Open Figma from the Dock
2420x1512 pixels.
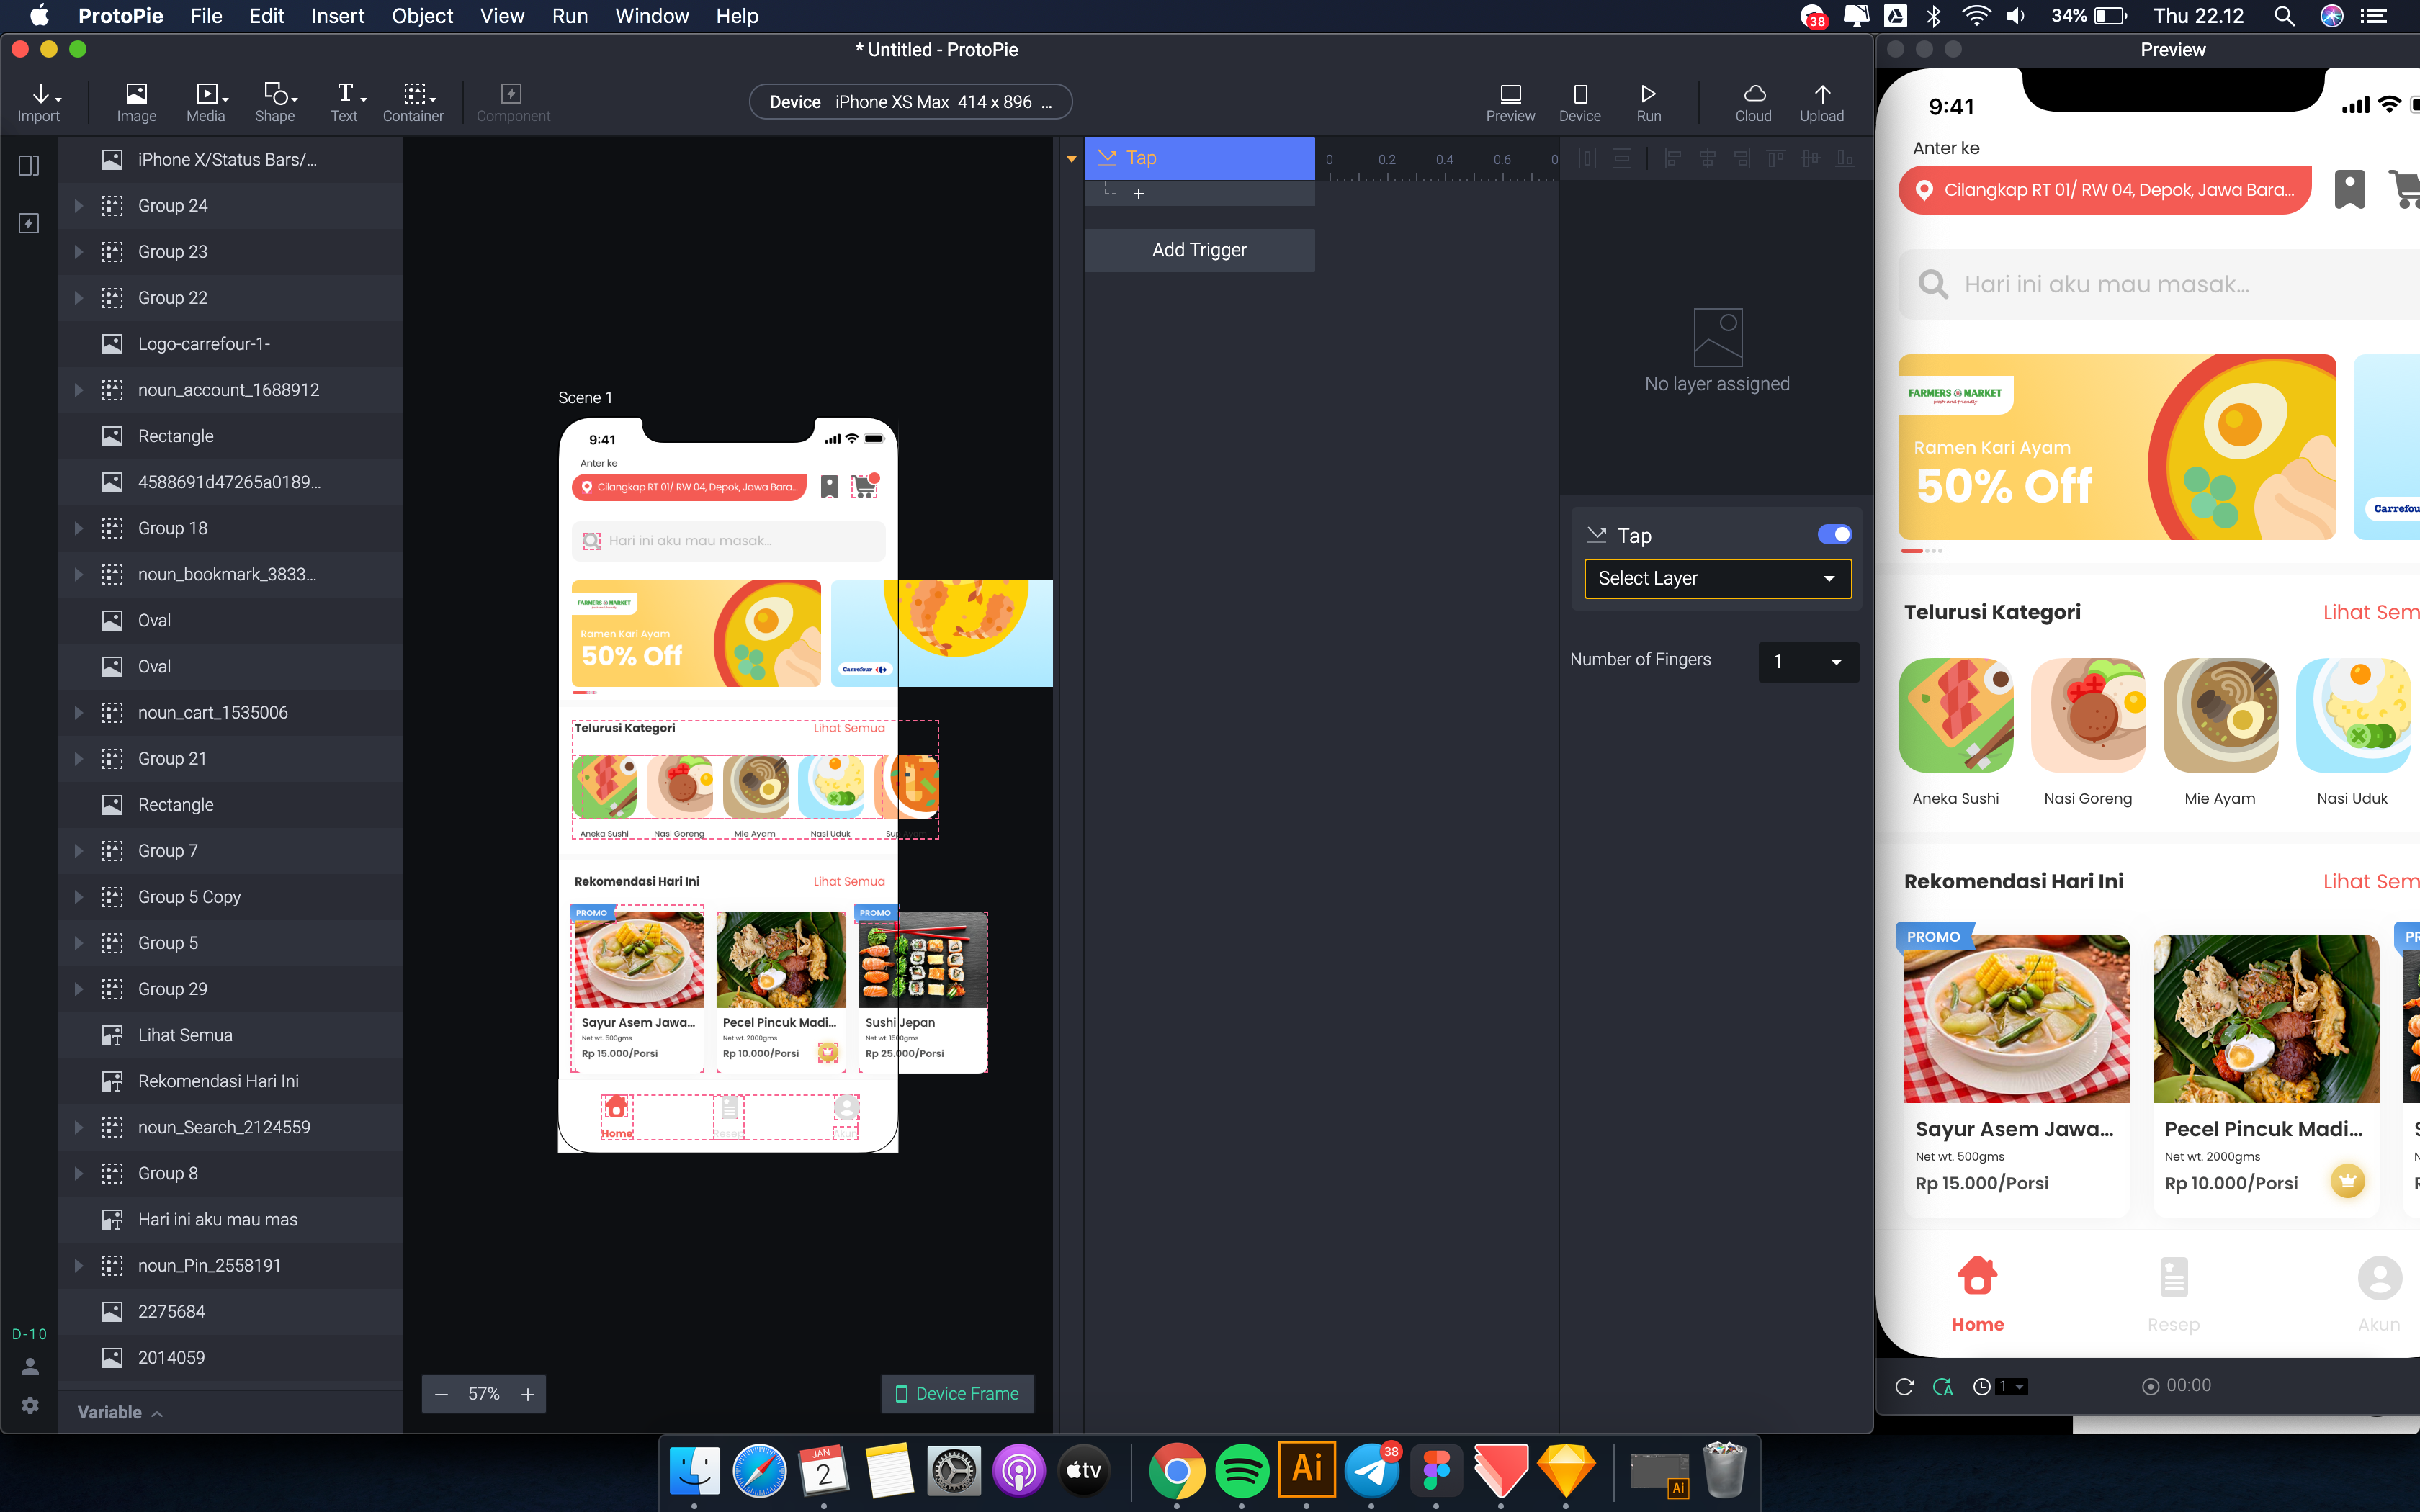pos(1436,1470)
